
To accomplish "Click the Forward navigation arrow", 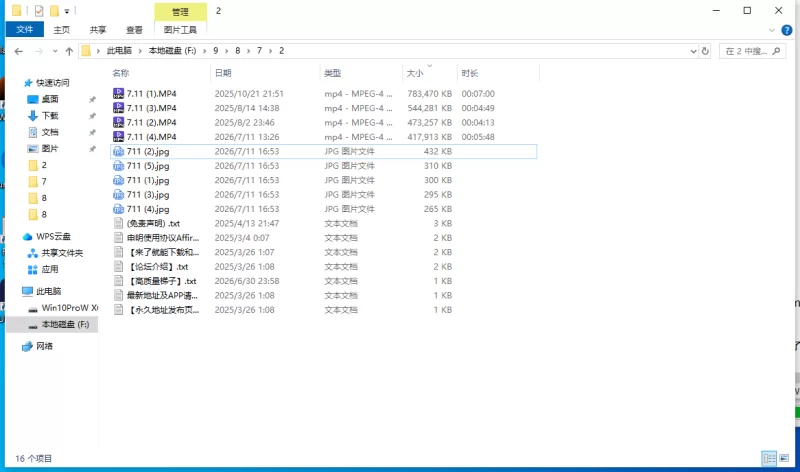I will click(x=39, y=51).
